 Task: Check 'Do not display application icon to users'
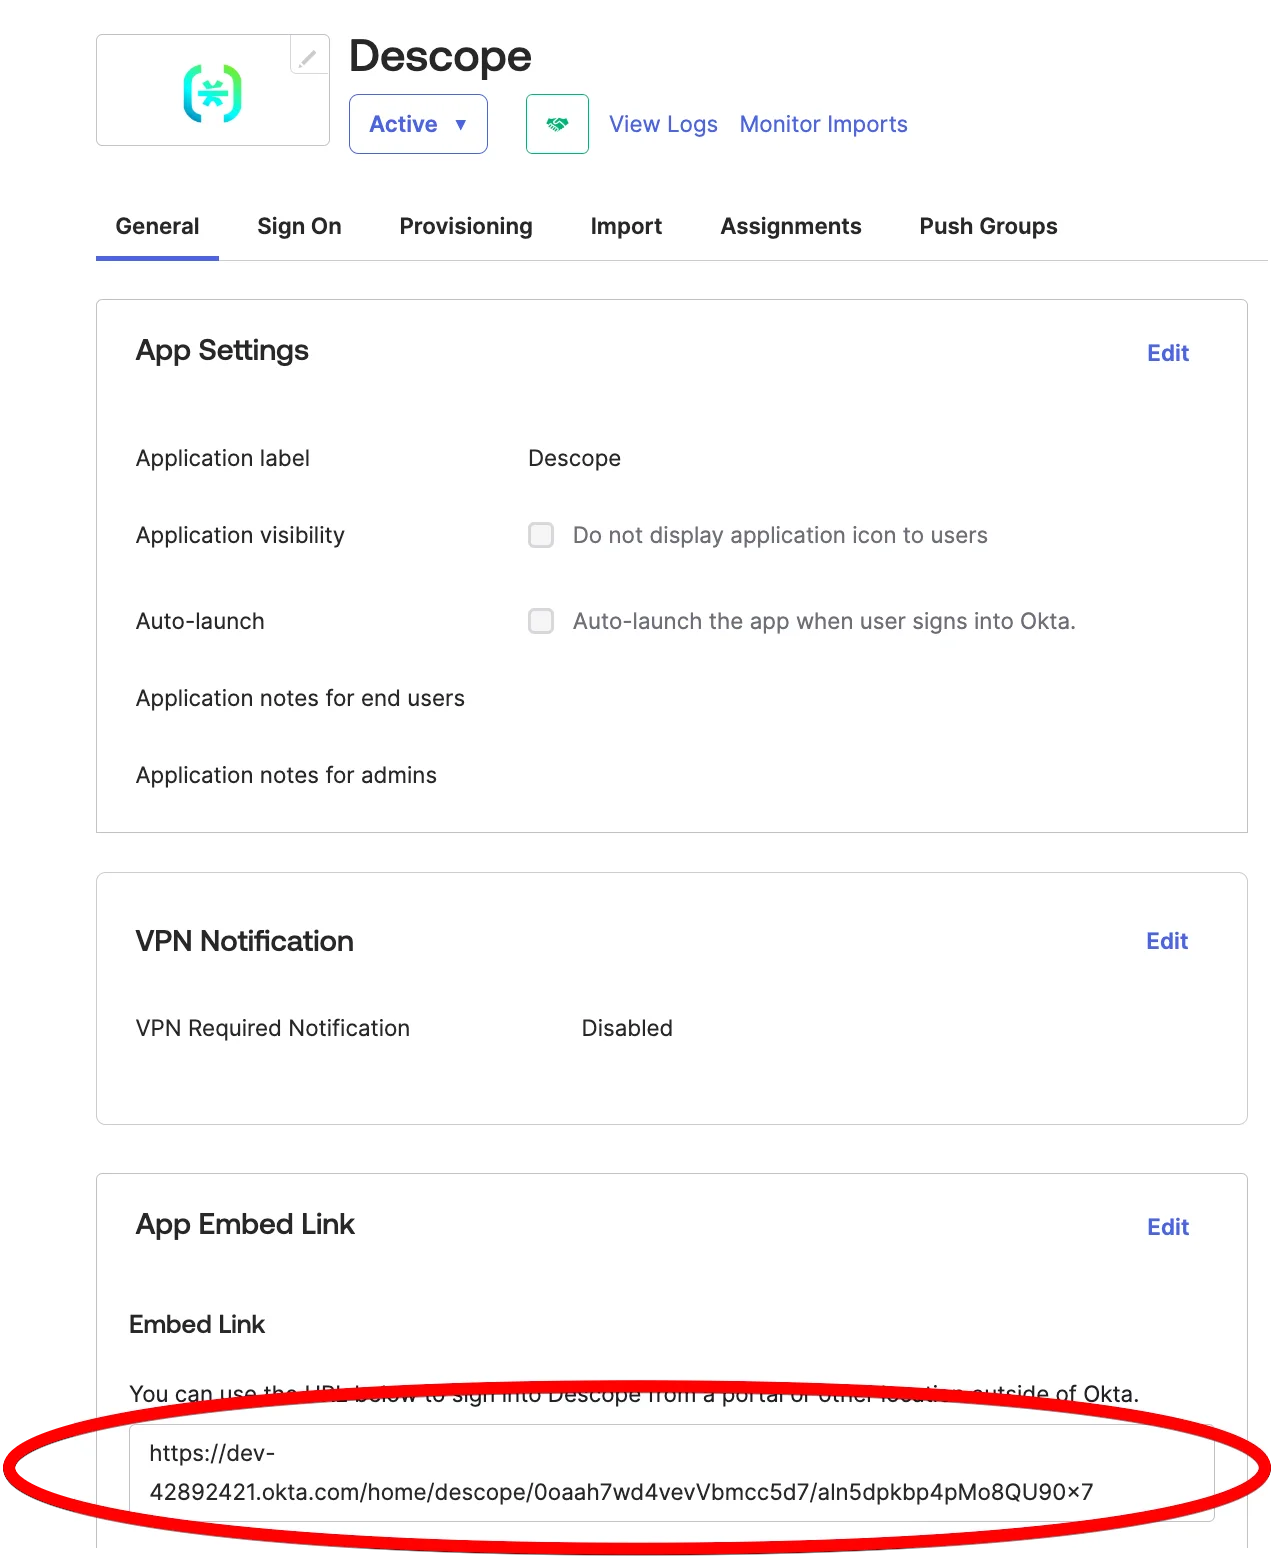540,535
